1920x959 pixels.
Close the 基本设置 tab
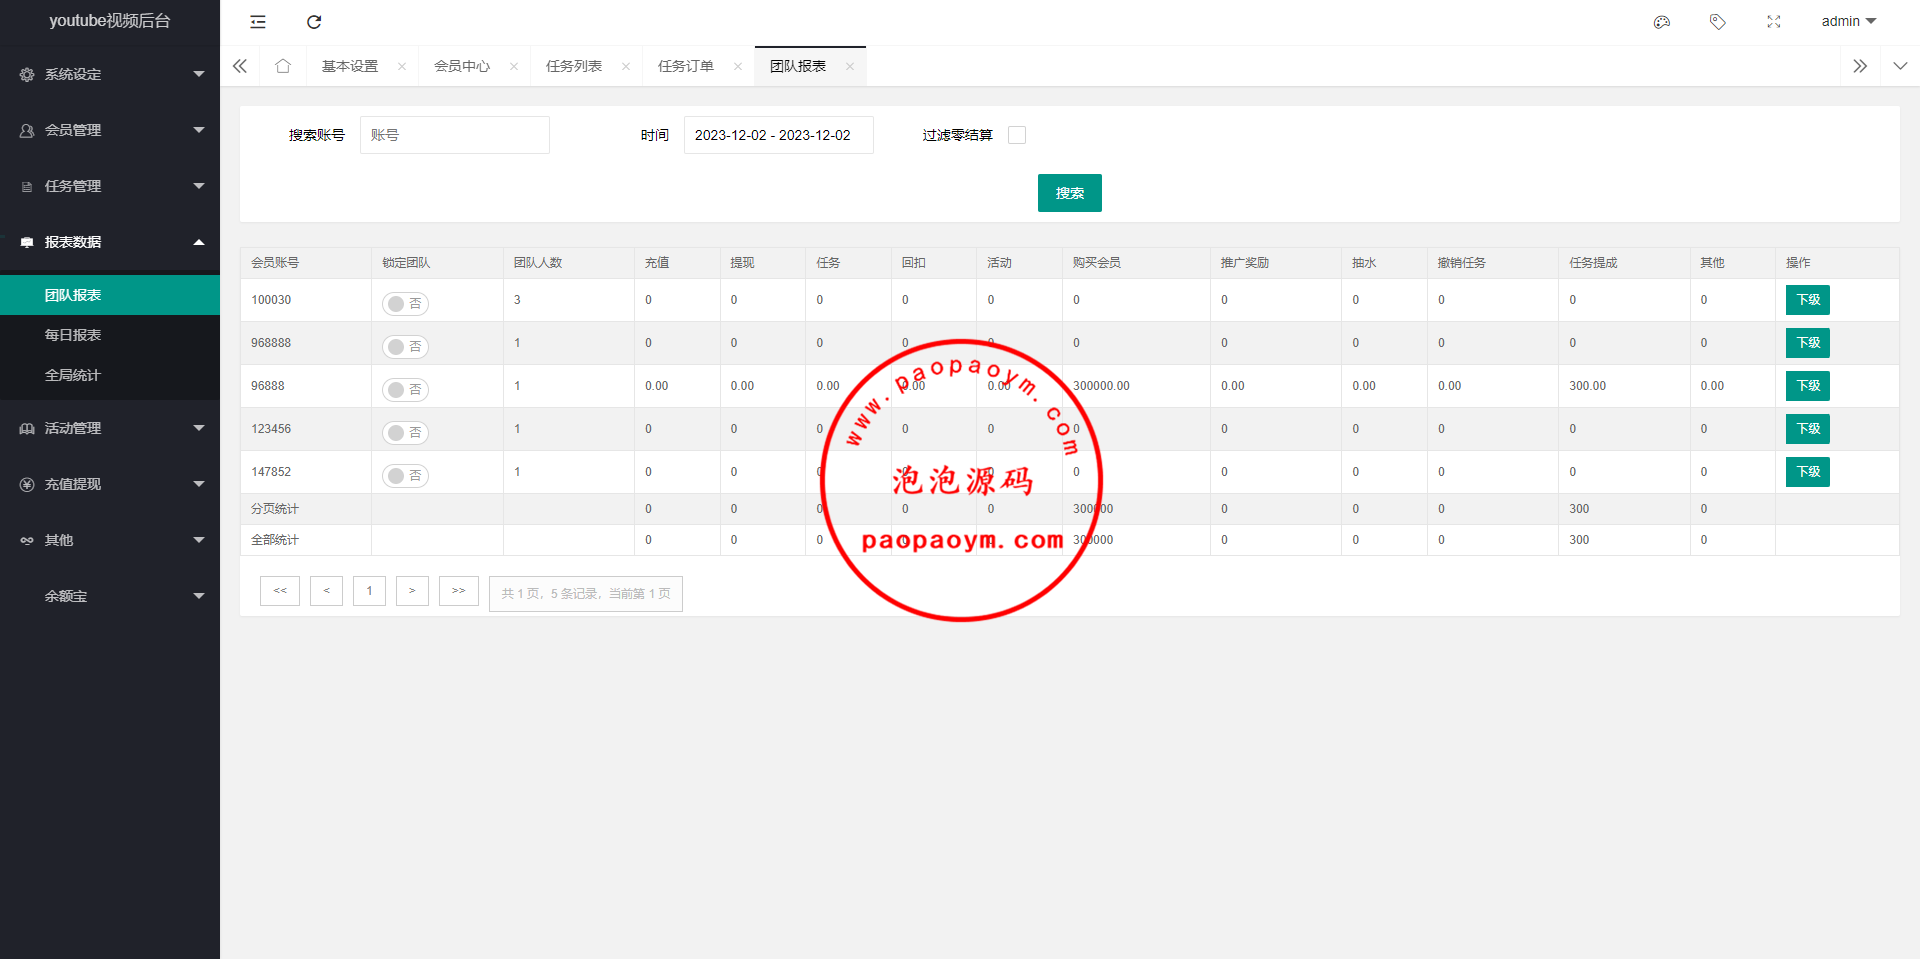[x=402, y=67]
